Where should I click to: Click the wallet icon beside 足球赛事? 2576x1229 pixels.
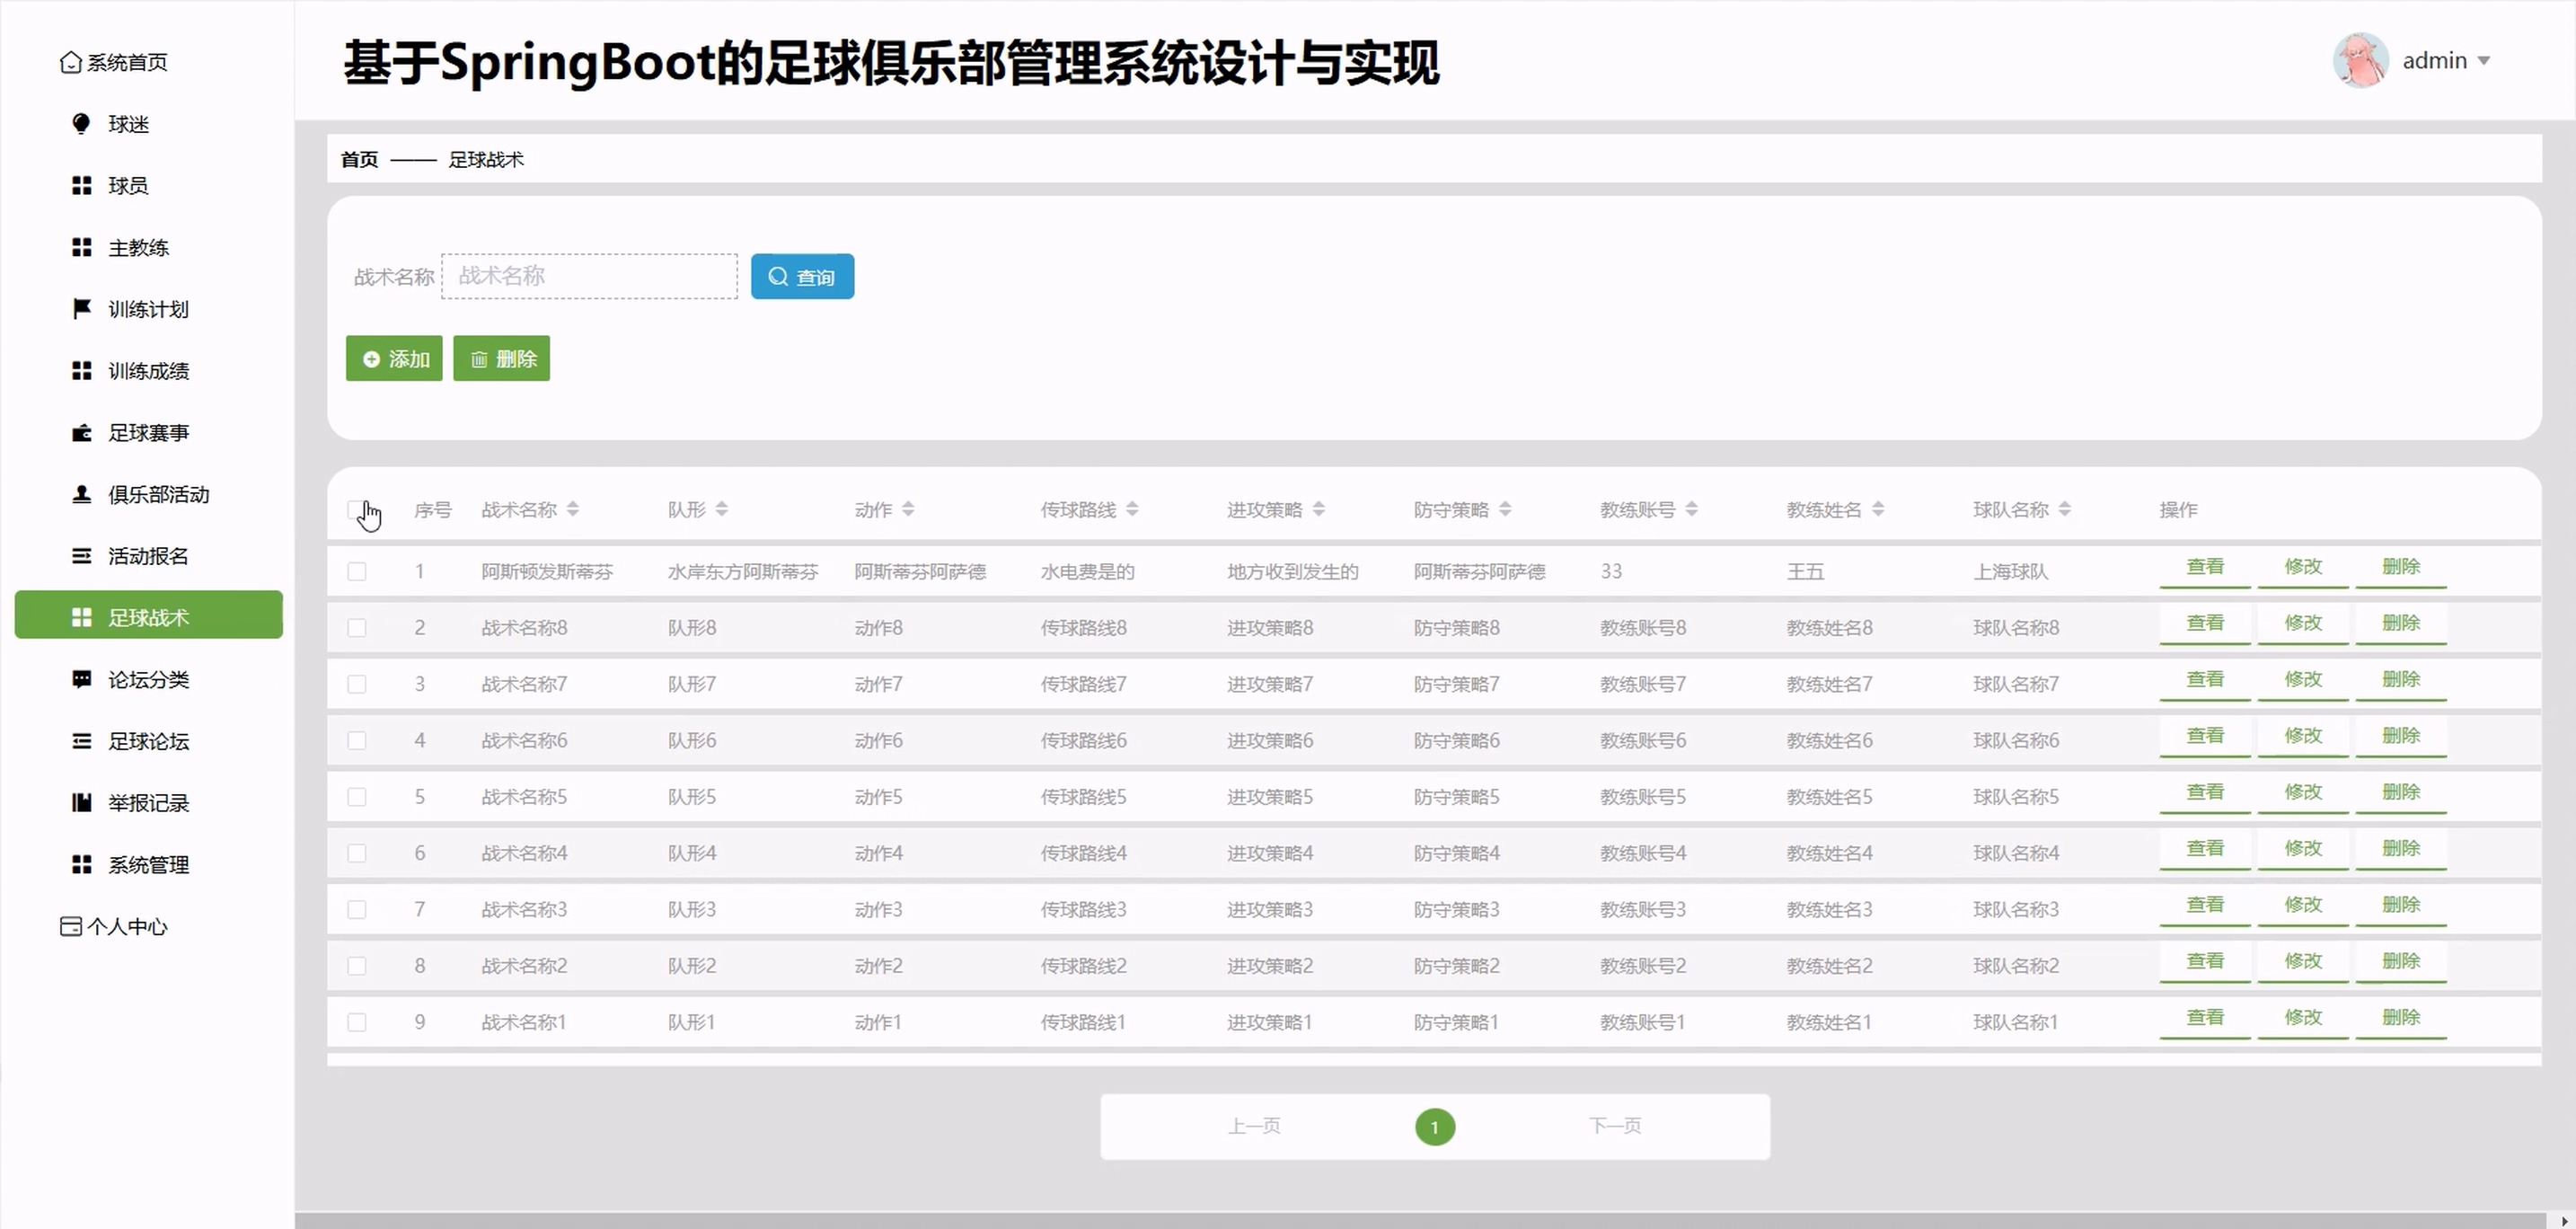point(81,433)
